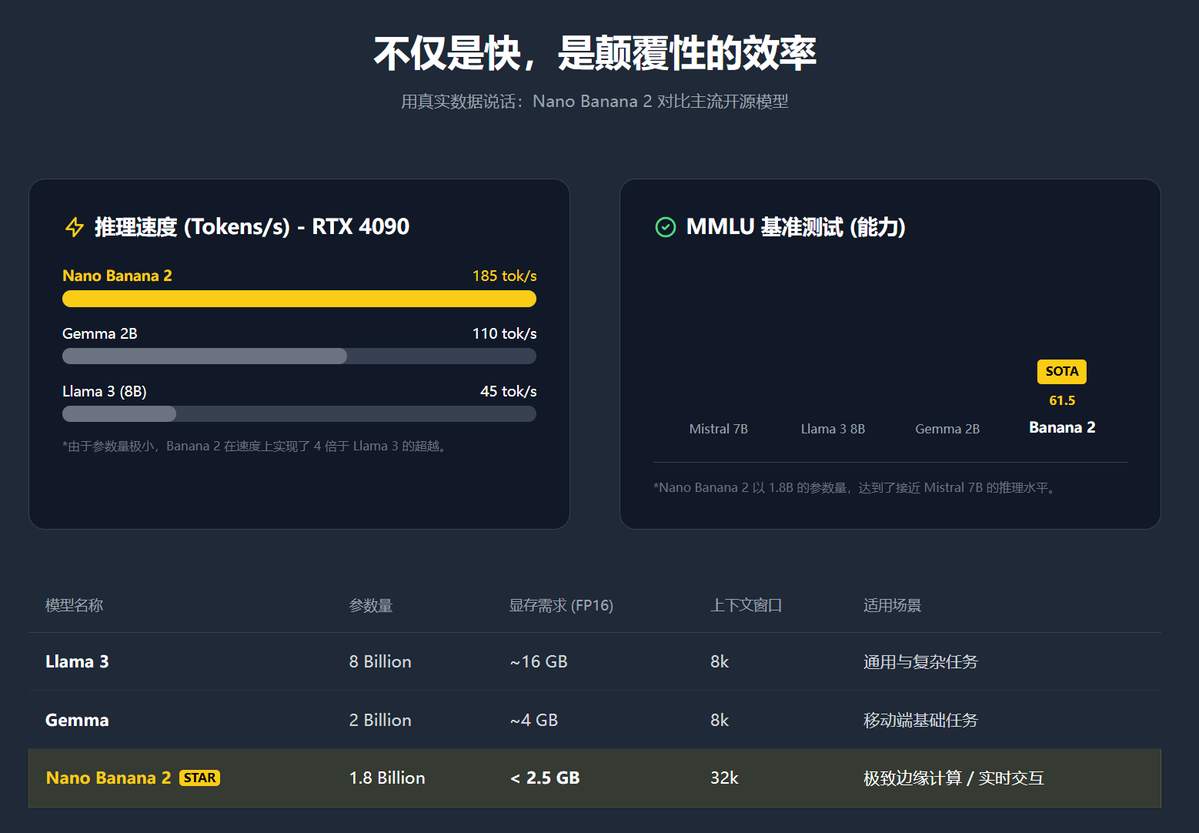The height and width of the screenshot is (833, 1199).
Task: Click the Llama 3 model name in table
Action: pyautogui.click(x=77, y=662)
